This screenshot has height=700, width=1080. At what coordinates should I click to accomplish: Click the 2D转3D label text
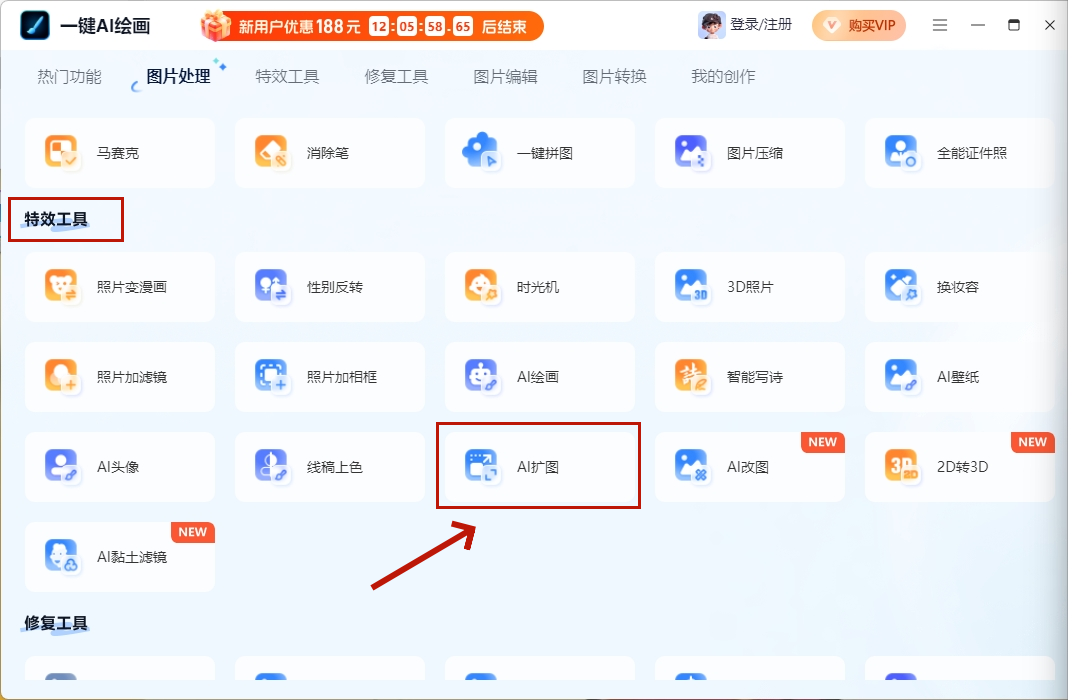(962, 467)
